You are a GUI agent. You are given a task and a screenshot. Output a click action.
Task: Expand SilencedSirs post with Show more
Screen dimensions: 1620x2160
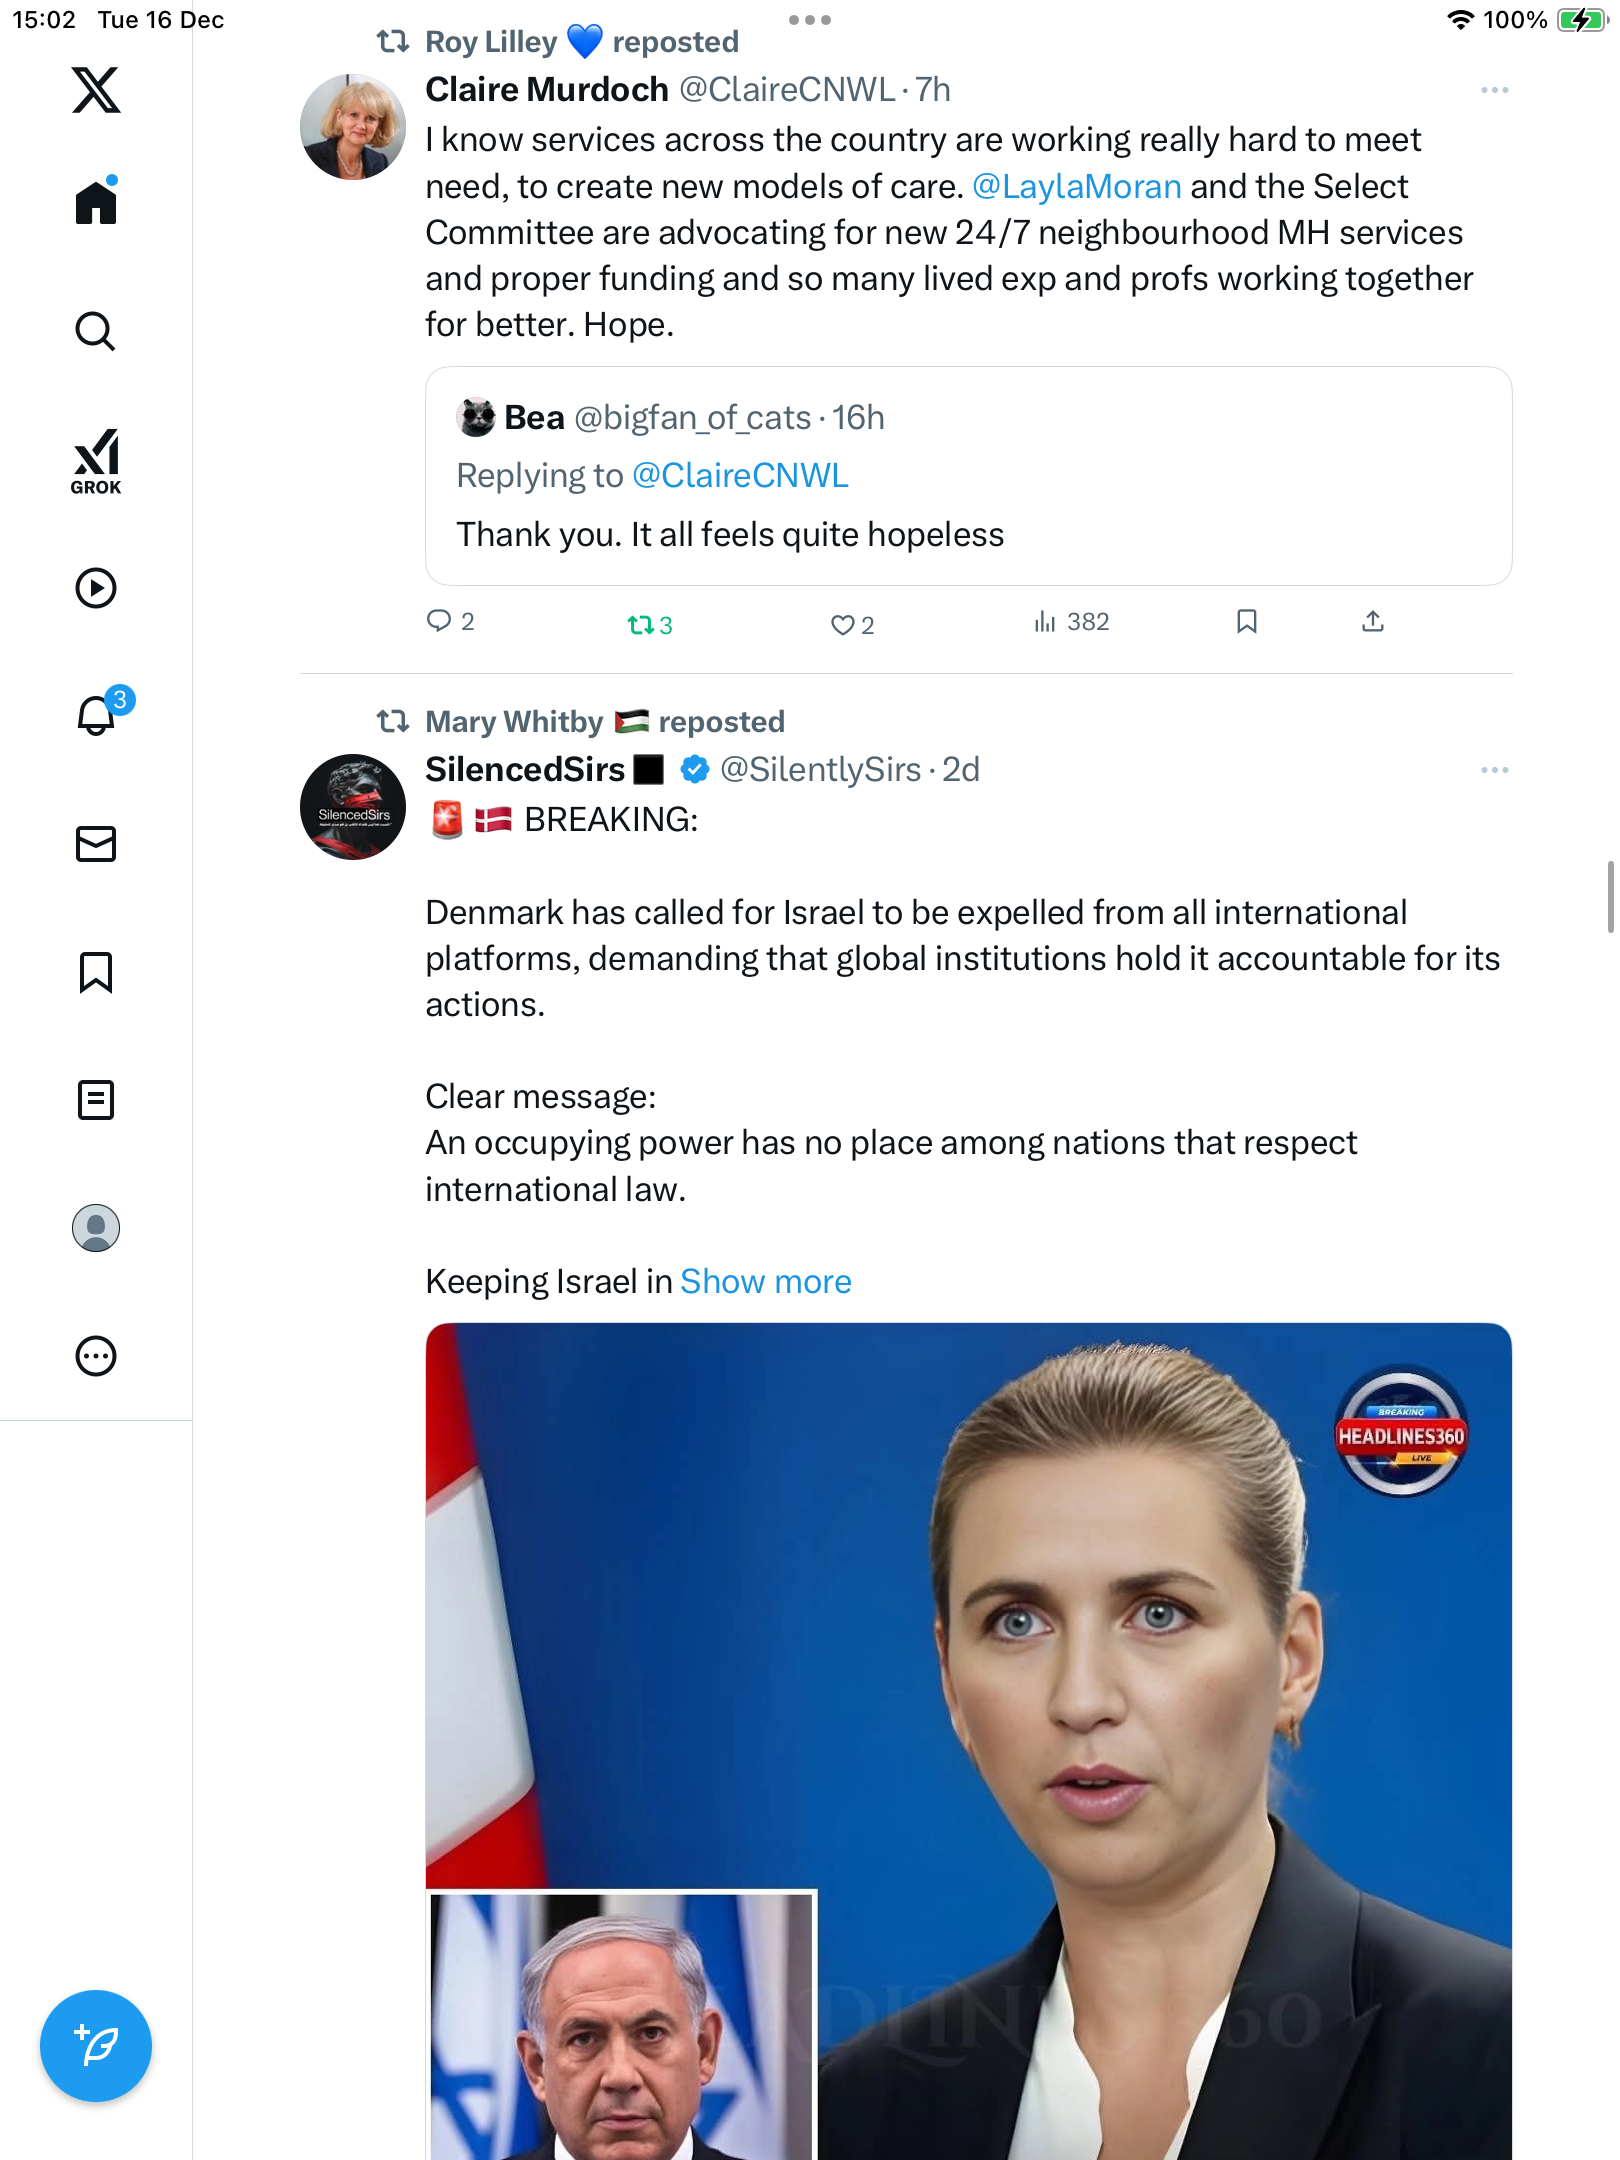click(766, 1282)
